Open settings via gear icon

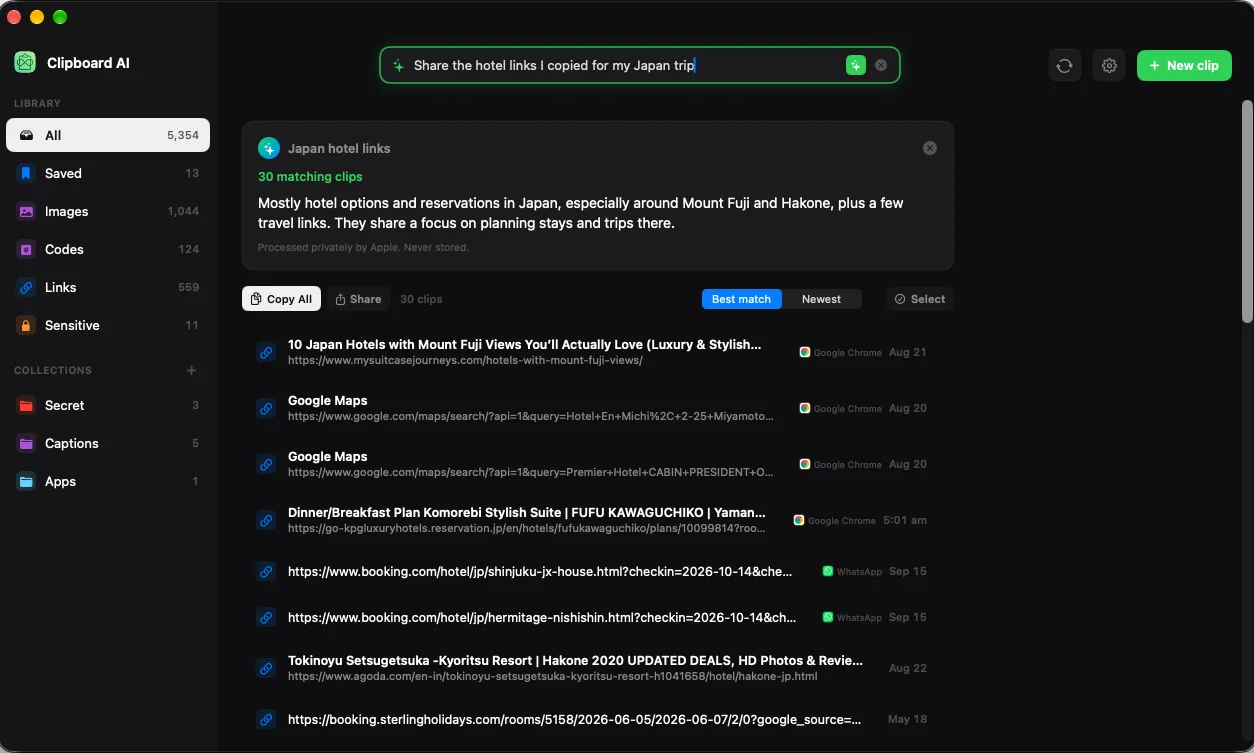tap(1109, 65)
